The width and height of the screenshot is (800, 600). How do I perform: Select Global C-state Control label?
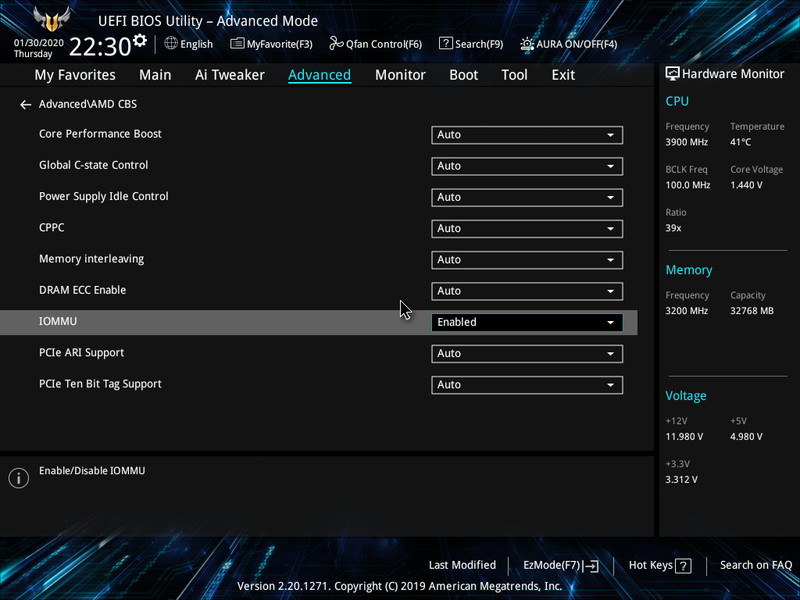click(x=93, y=165)
